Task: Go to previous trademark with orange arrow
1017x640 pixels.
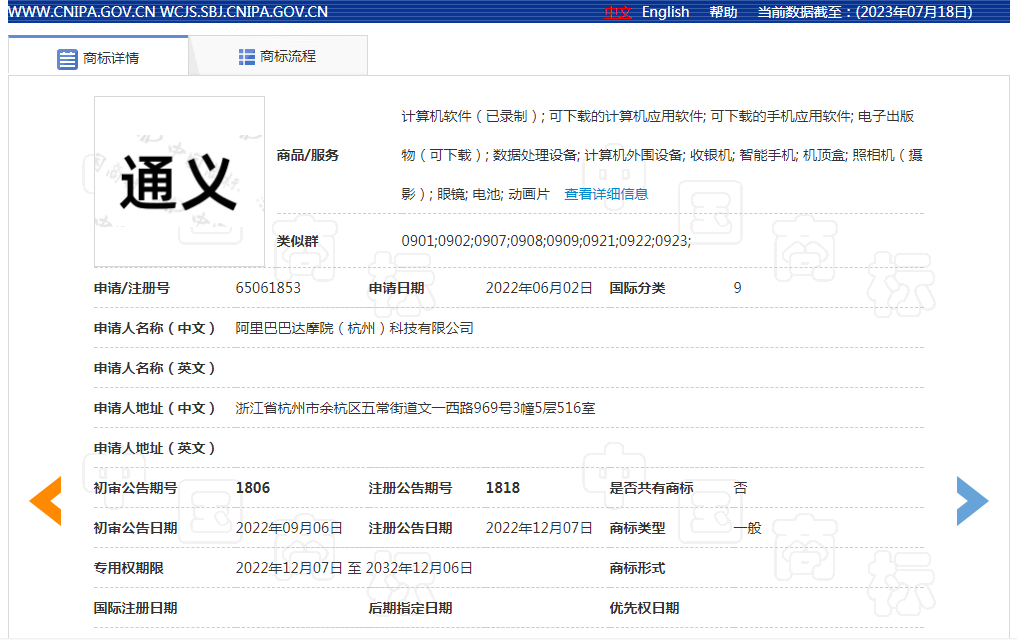Action: pos(45,501)
